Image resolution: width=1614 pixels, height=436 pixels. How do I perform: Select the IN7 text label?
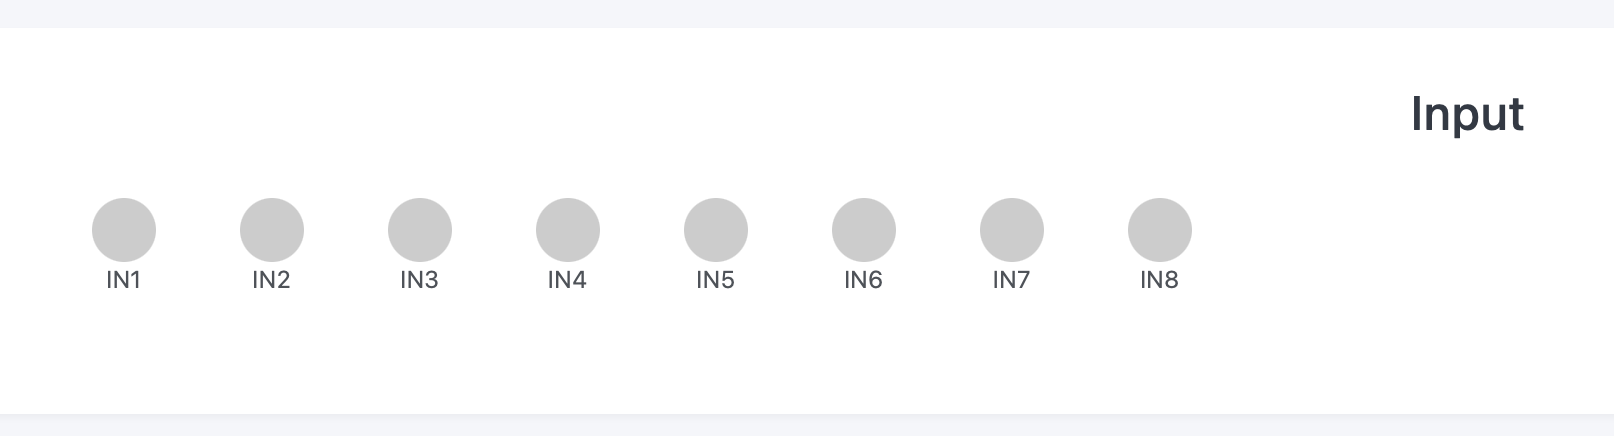tap(1011, 281)
